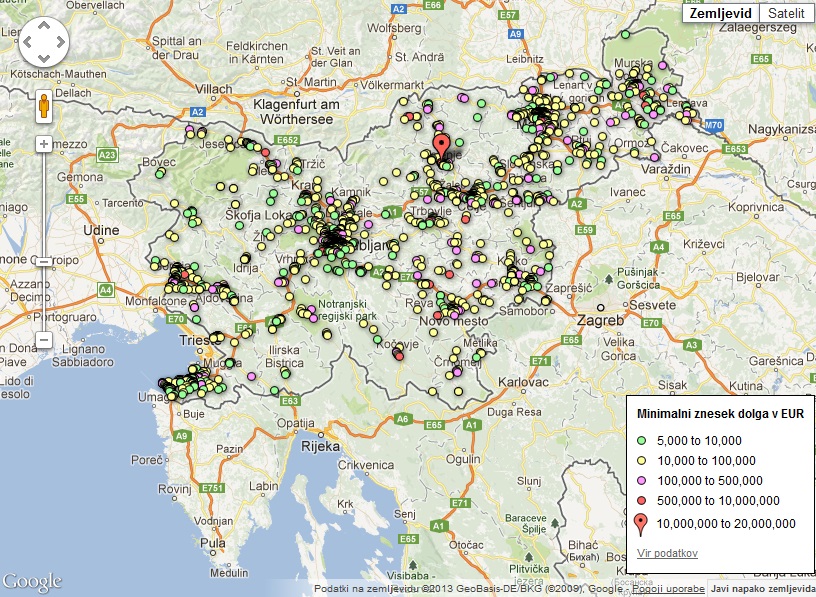Pan the map down with the arrow
The width and height of the screenshot is (816, 597).
[x=44, y=61]
